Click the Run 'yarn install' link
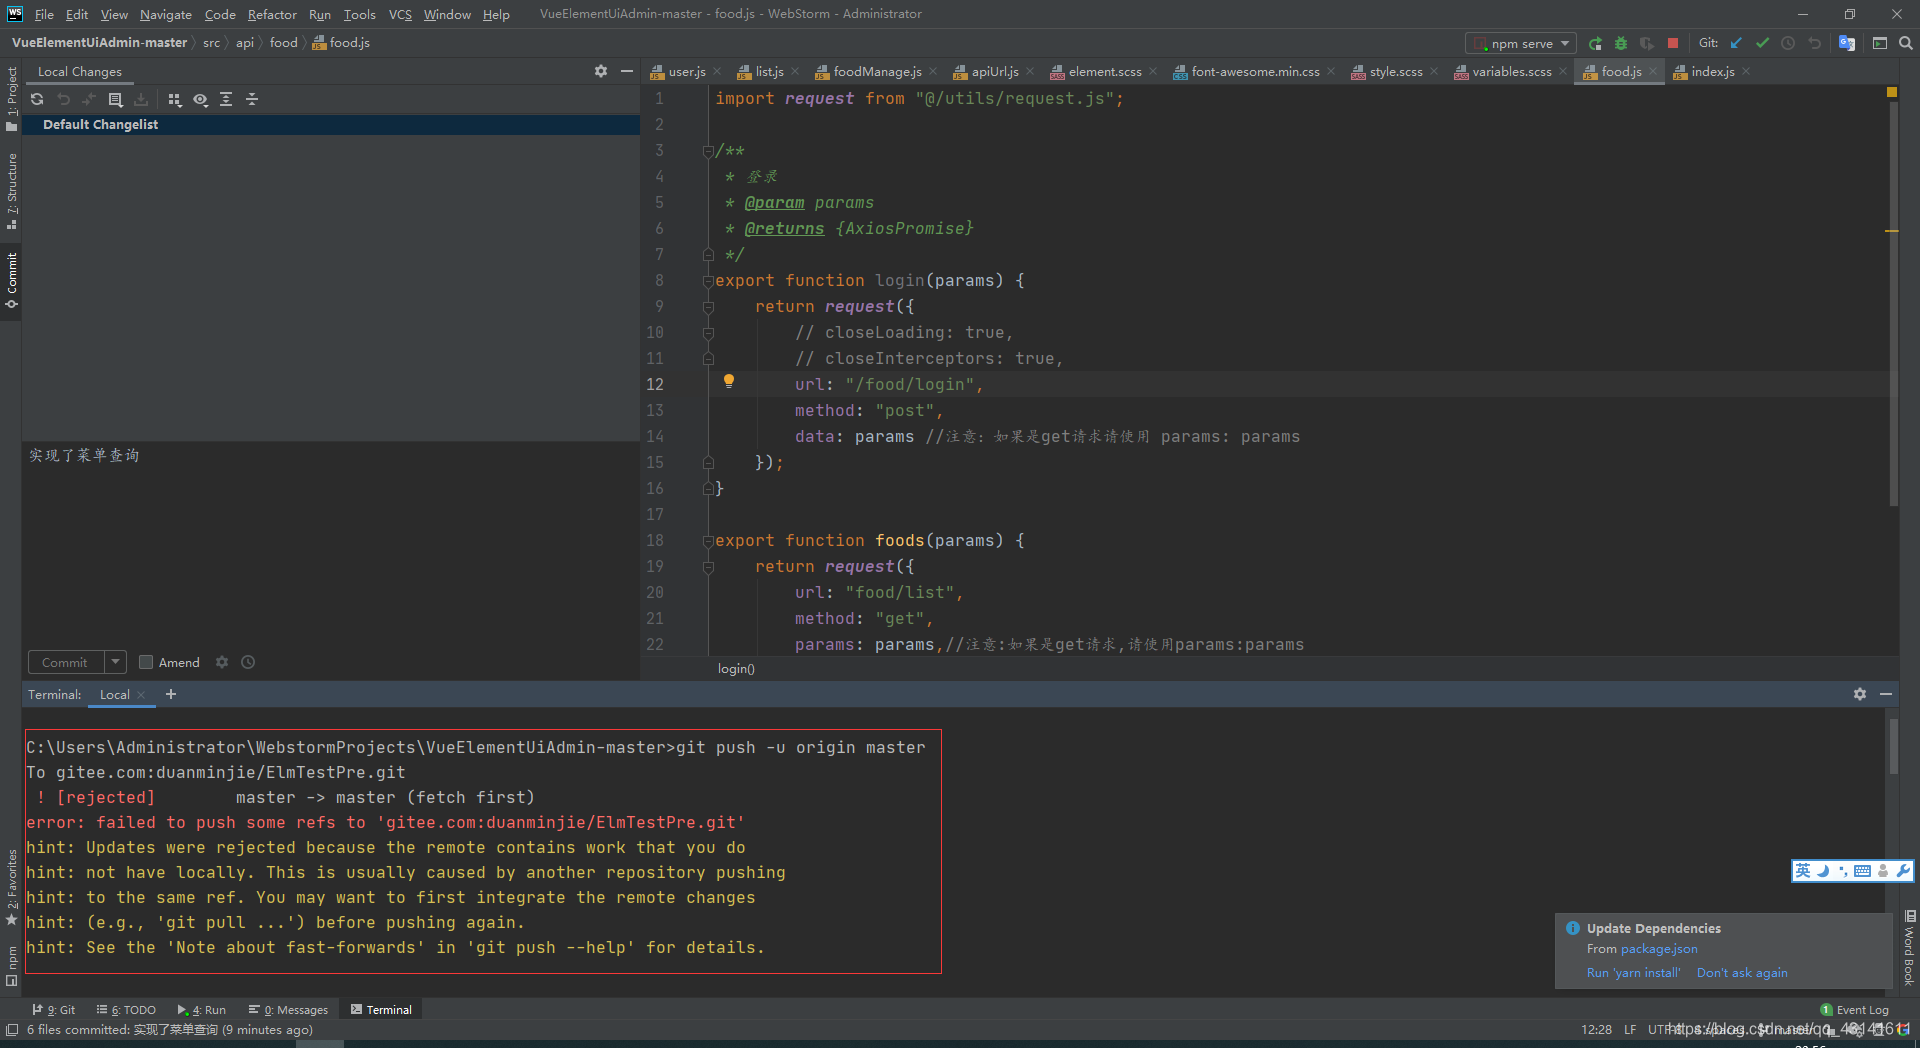1920x1048 pixels. pos(1633,973)
